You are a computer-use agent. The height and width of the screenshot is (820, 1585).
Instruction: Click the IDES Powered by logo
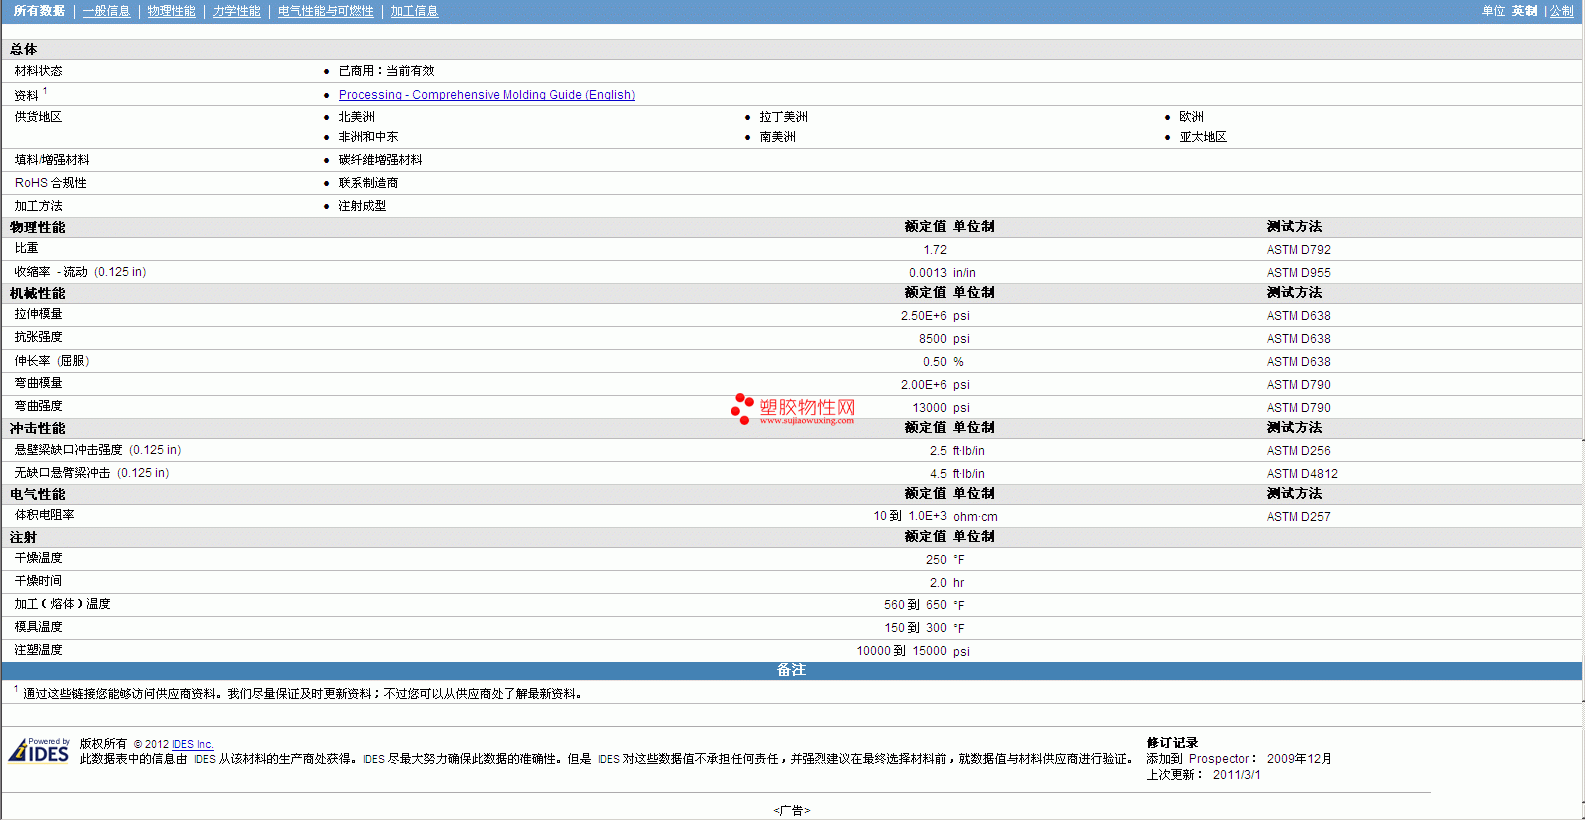click(39, 750)
